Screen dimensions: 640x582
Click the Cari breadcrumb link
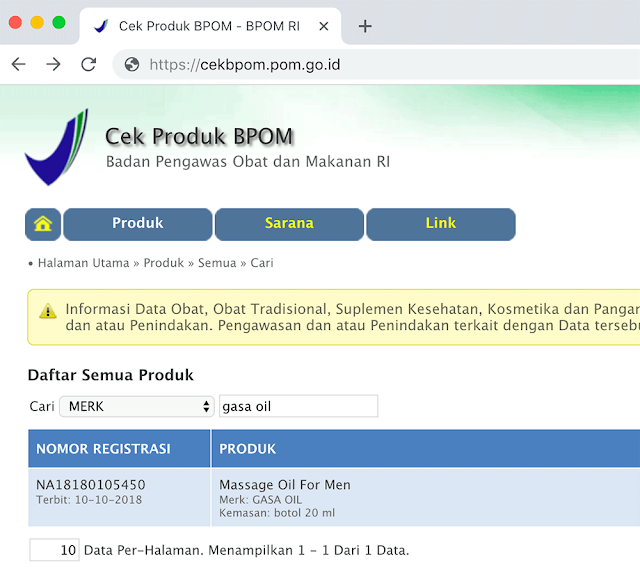pyautogui.click(x=262, y=263)
